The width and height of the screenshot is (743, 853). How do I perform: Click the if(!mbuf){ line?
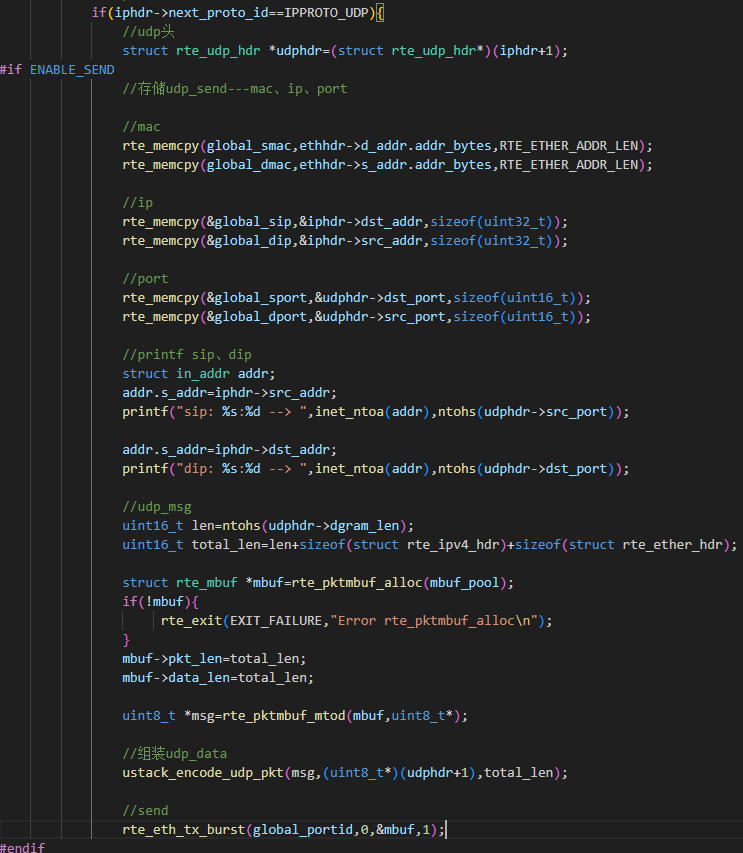(160, 602)
